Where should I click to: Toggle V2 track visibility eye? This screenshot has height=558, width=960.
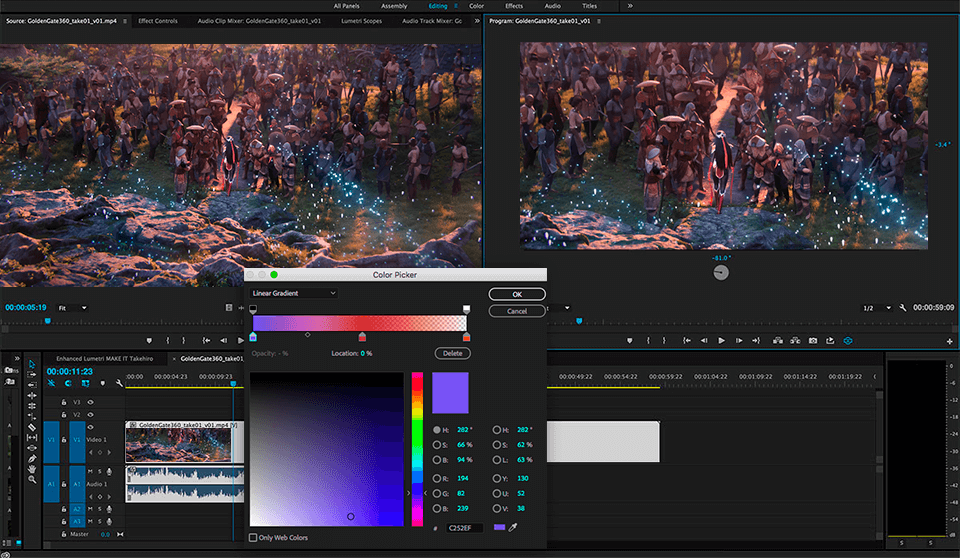(91, 415)
